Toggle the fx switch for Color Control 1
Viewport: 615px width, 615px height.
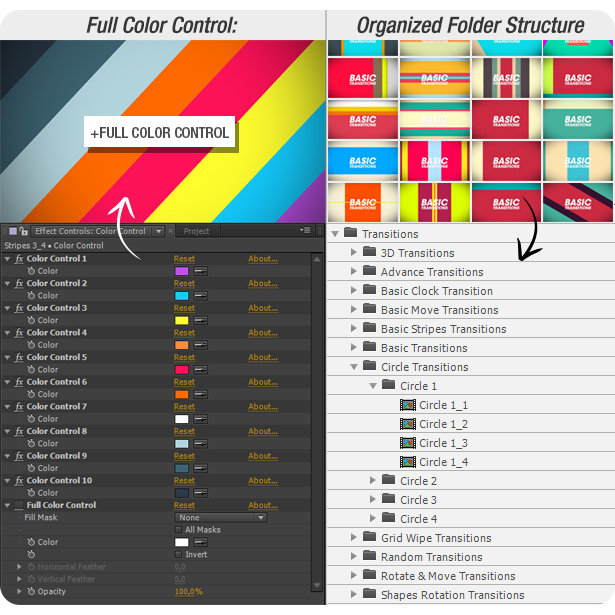(x=19, y=259)
